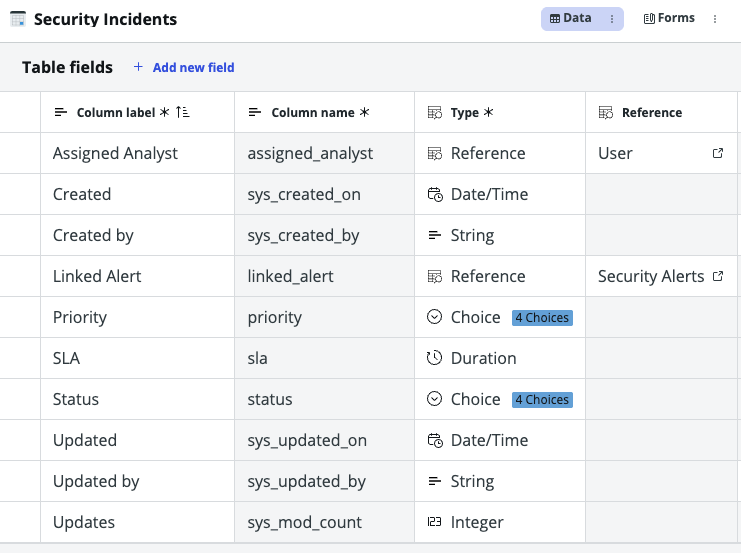This screenshot has width=741, height=553.
Task: Click the String icon in Updated by row
Action: [434, 481]
